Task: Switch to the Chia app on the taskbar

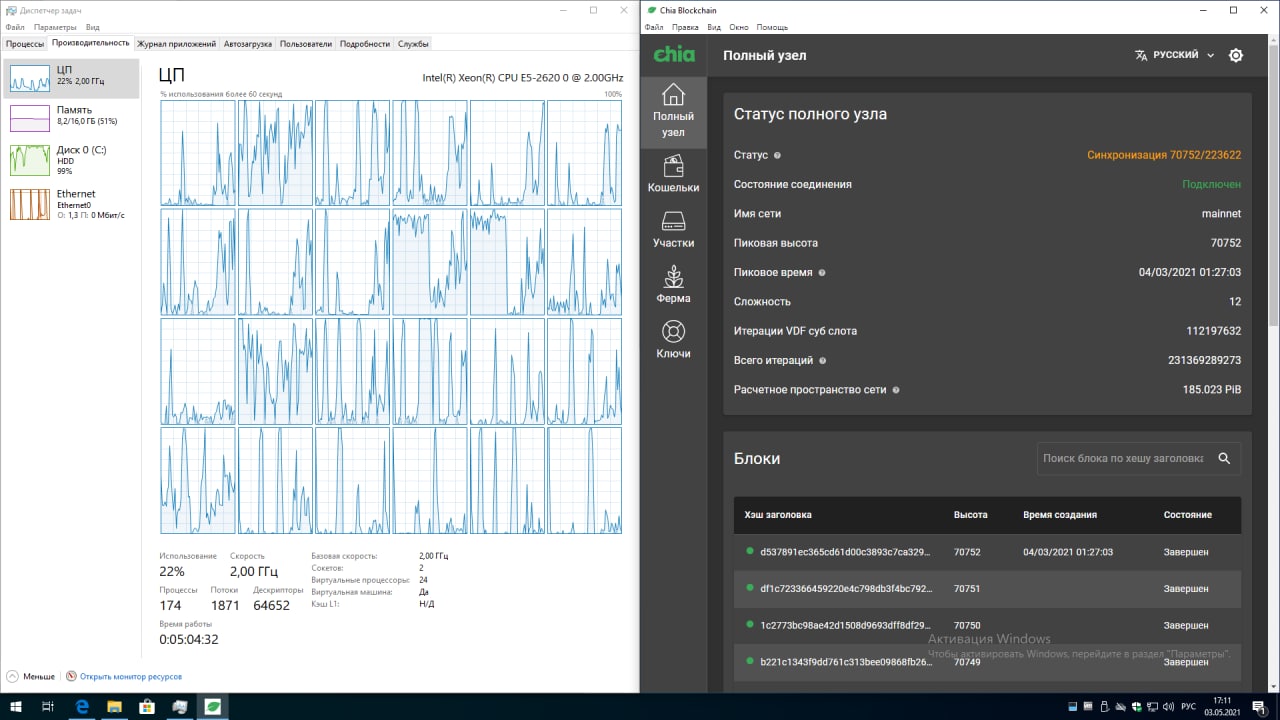Action: coord(212,706)
